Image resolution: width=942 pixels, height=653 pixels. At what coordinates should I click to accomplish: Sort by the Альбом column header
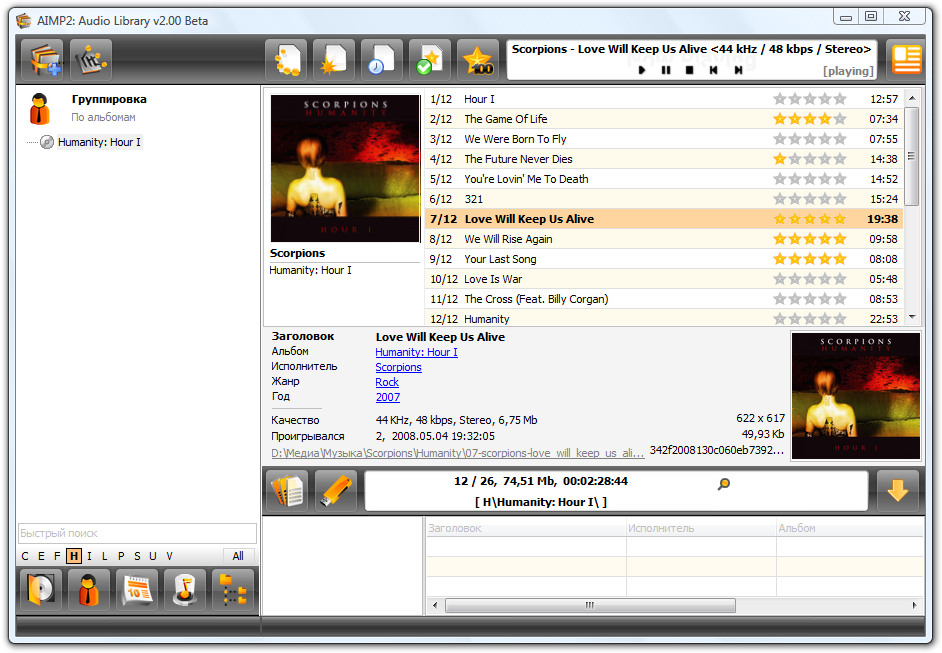coord(849,528)
